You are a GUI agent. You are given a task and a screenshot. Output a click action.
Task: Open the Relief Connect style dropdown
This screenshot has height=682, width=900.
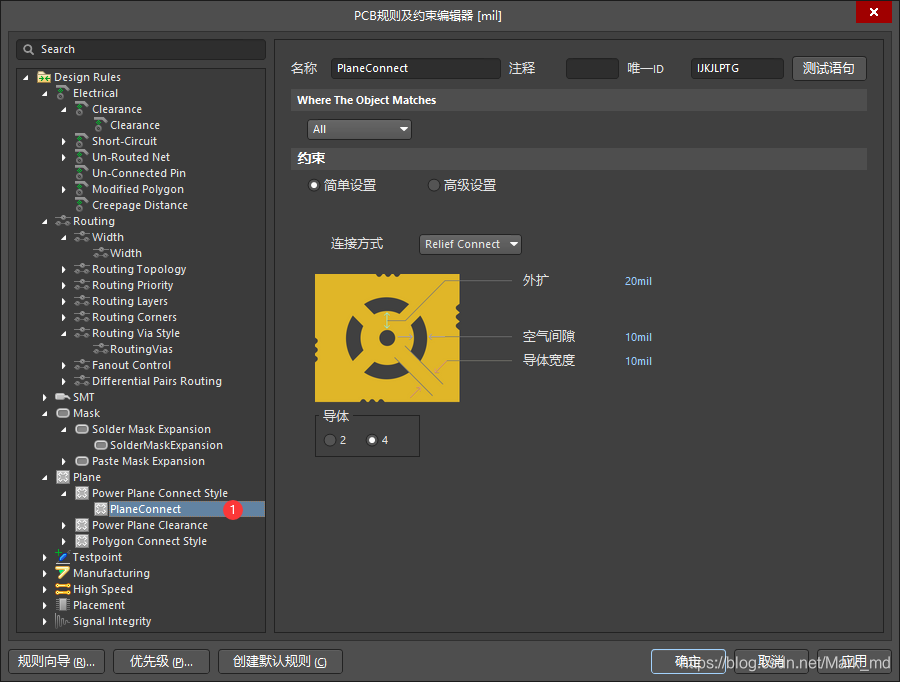[470, 244]
